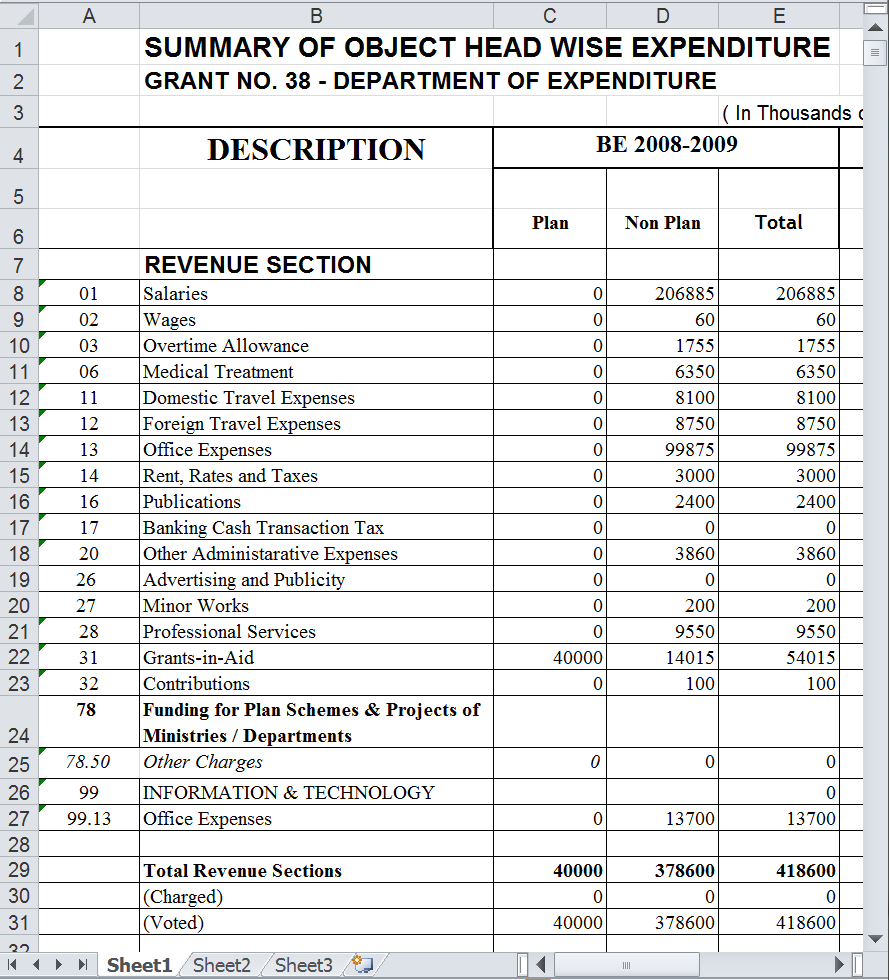Click the title cell 'SUMMARY OF OBJECT HEAD WISE EXPENDITURE'
This screenshot has width=889, height=980.
tap(488, 48)
